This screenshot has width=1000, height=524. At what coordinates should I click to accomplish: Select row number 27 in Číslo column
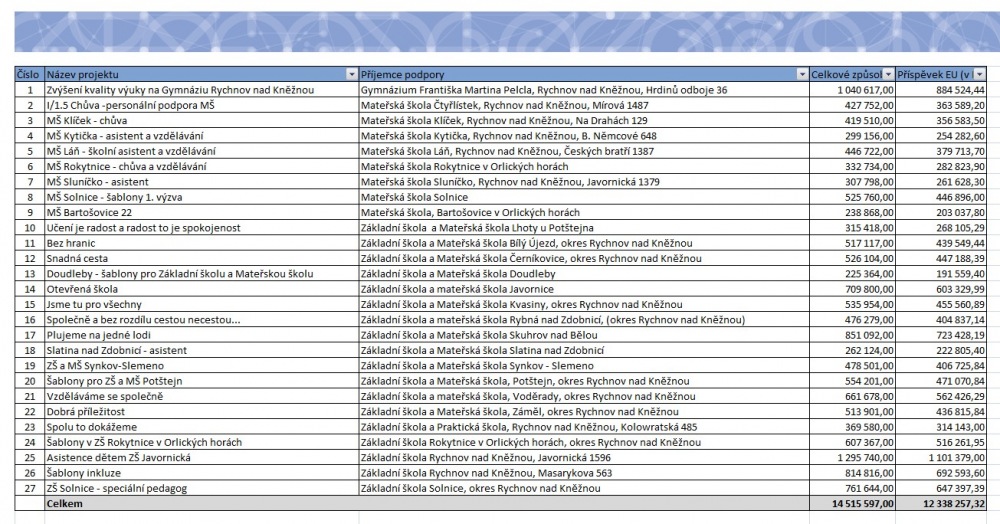[x=29, y=488]
